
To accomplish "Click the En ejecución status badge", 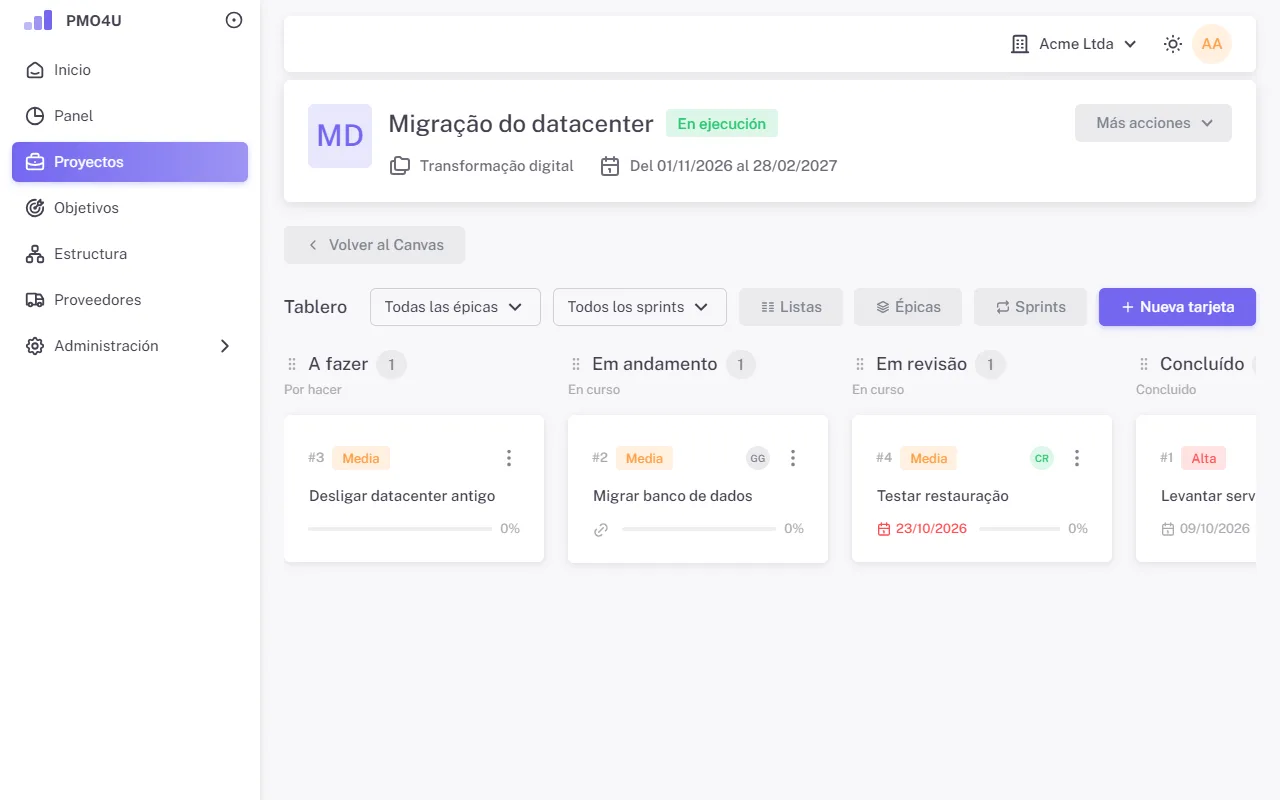I will [722, 124].
